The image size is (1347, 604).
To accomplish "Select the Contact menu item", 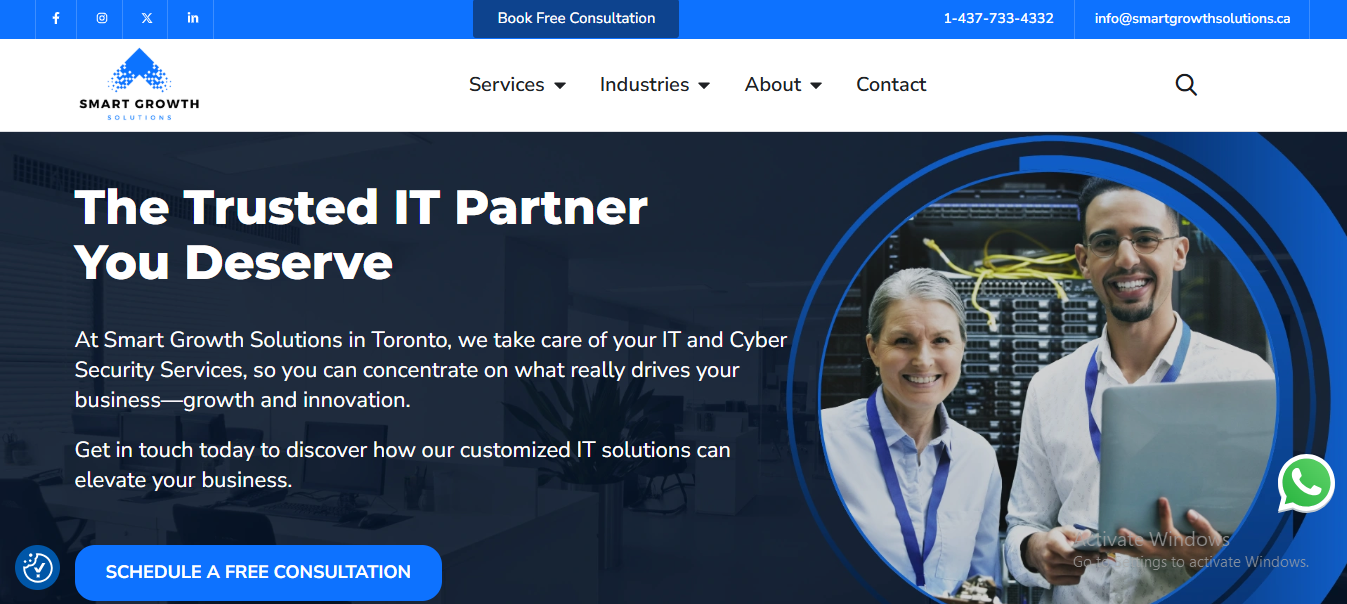I will click(891, 85).
